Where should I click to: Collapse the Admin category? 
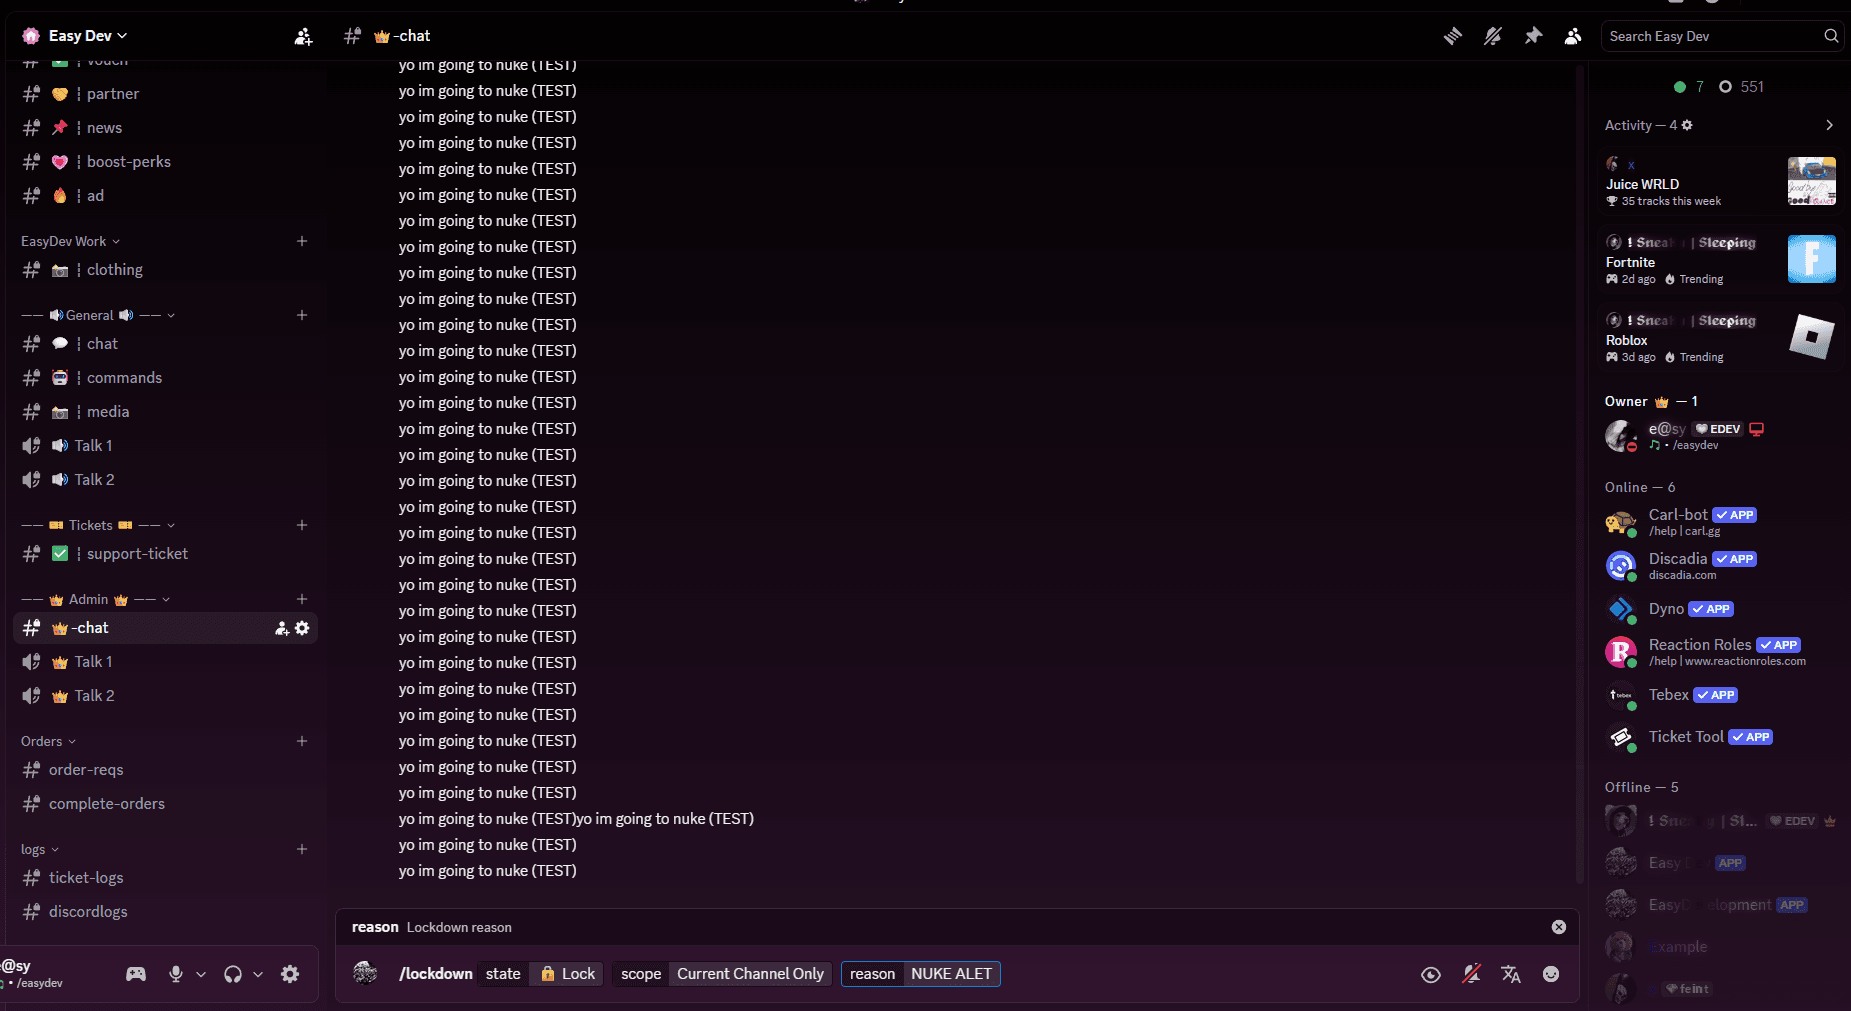click(x=96, y=599)
